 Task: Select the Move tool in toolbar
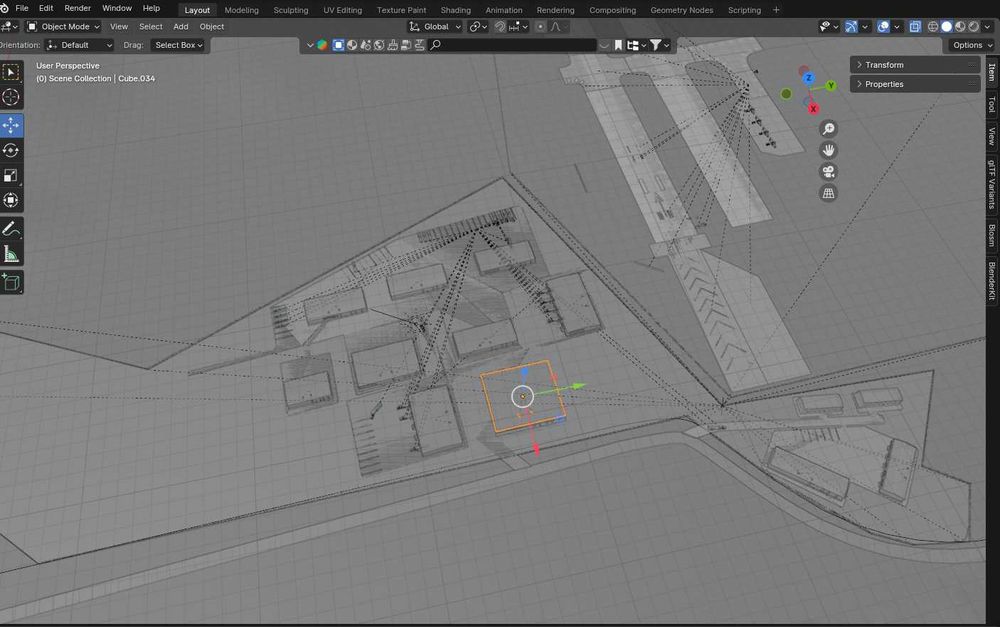[11, 126]
